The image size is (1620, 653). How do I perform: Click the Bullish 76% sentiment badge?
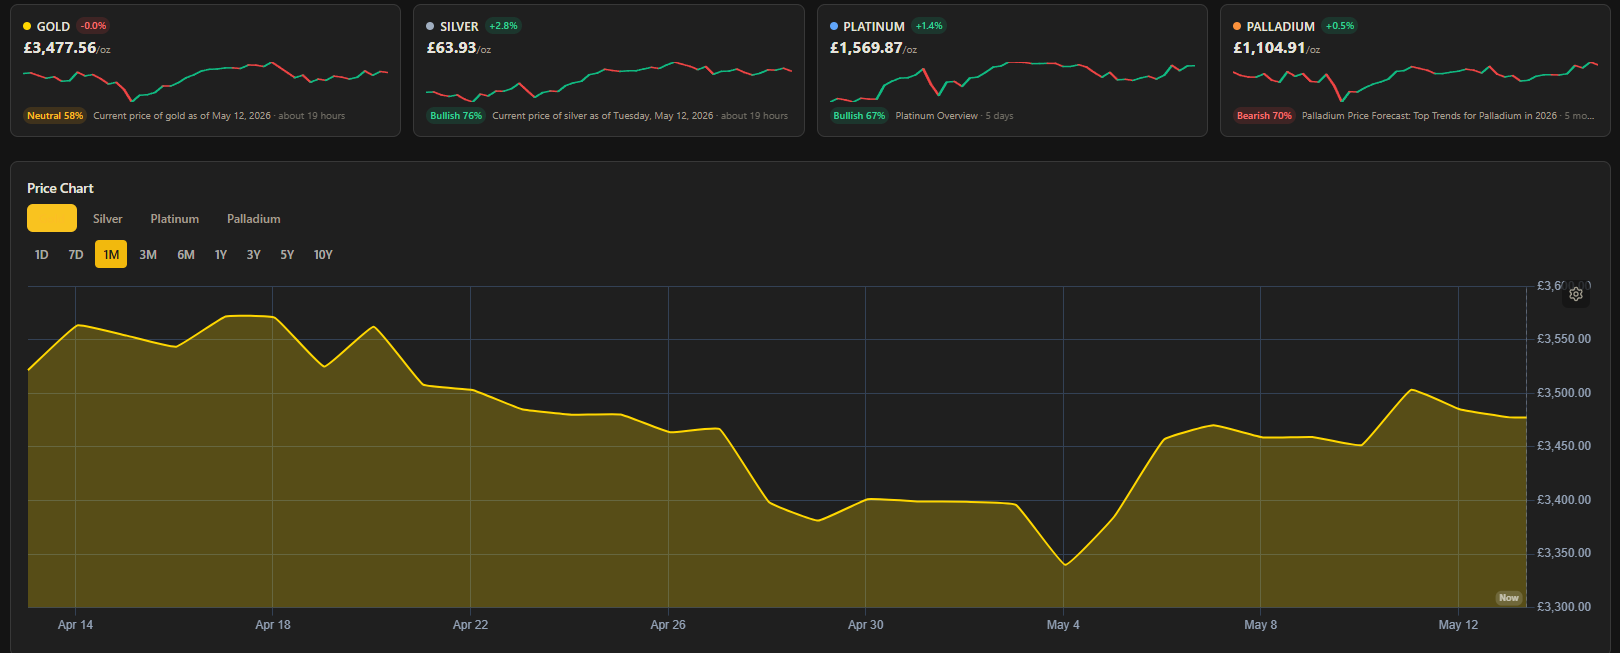(456, 116)
